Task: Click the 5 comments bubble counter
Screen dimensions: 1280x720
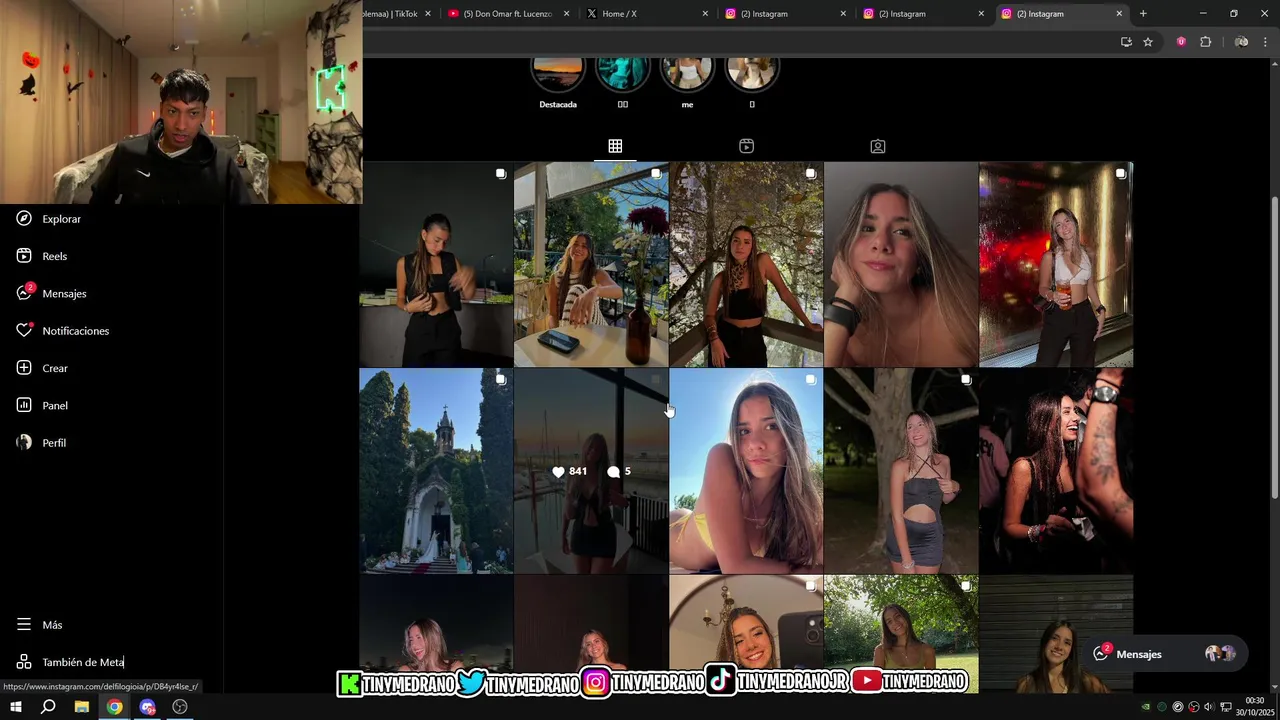Action: [x=619, y=471]
